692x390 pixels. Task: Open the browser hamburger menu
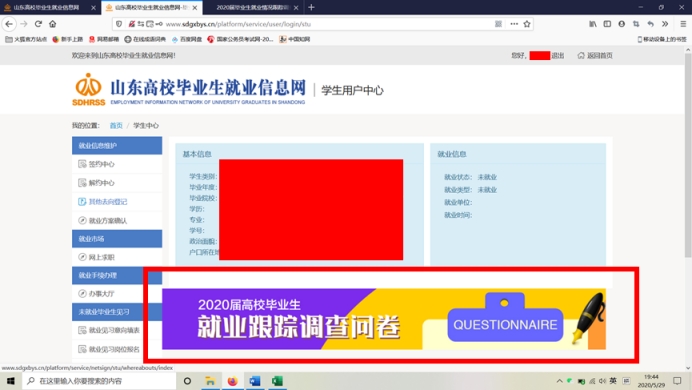point(683,24)
